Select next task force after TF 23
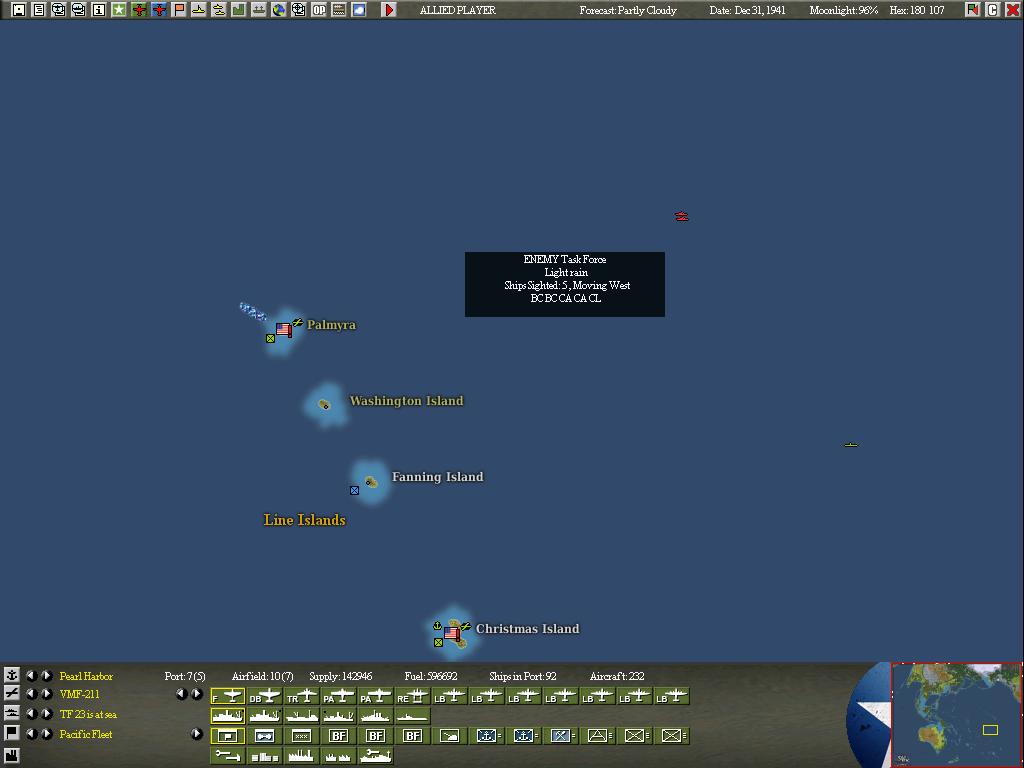The width and height of the screenshot is (1024, 768). pyautogui.click(x=46, y=713)
